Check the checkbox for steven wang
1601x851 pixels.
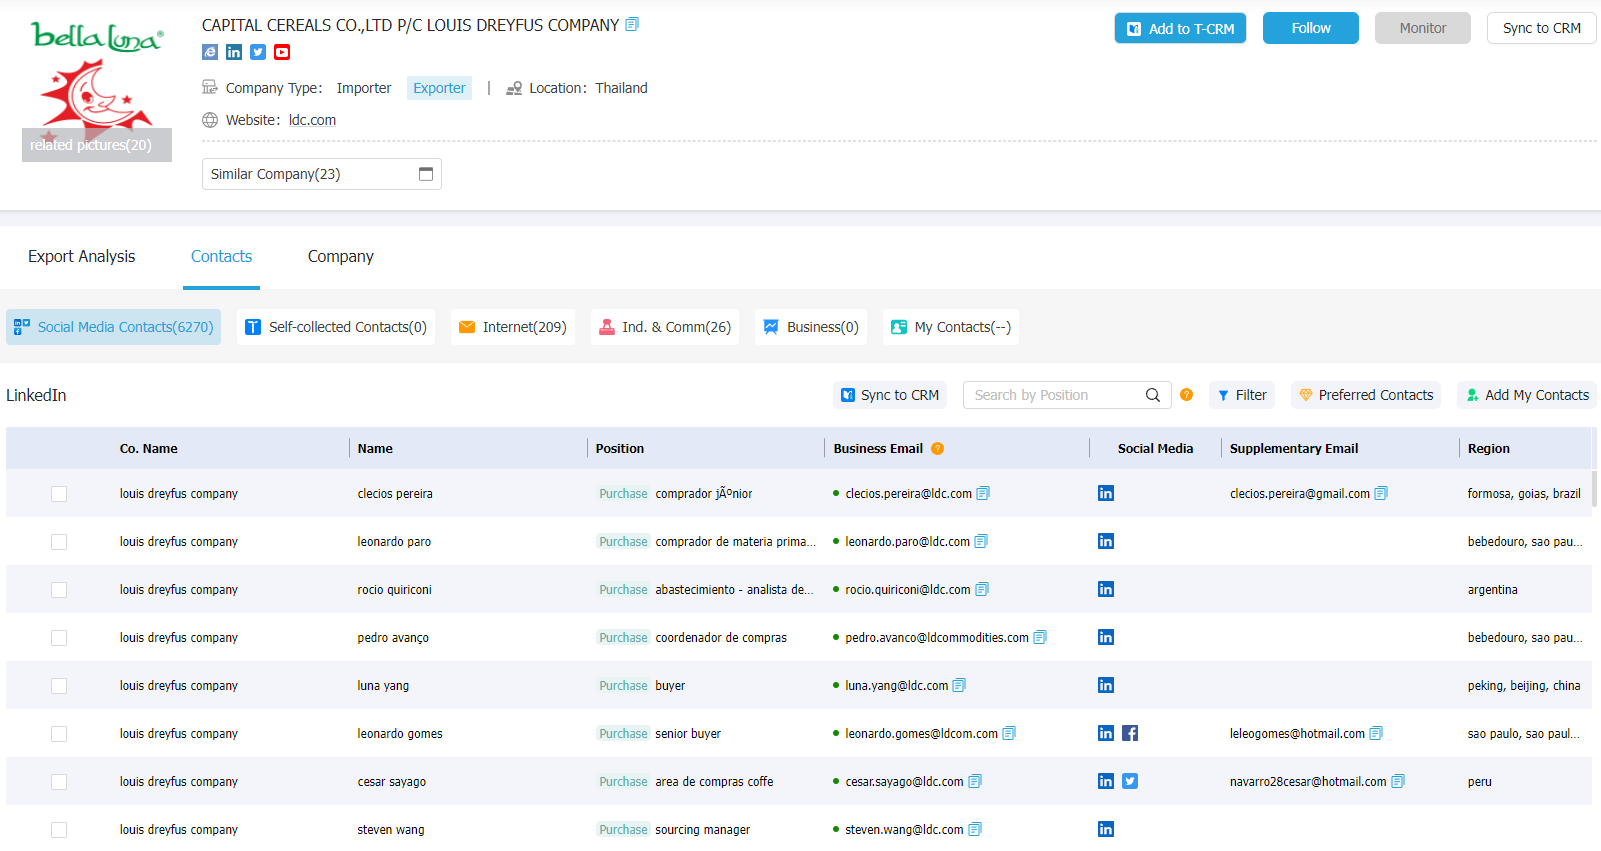click(x=59, y=830)
